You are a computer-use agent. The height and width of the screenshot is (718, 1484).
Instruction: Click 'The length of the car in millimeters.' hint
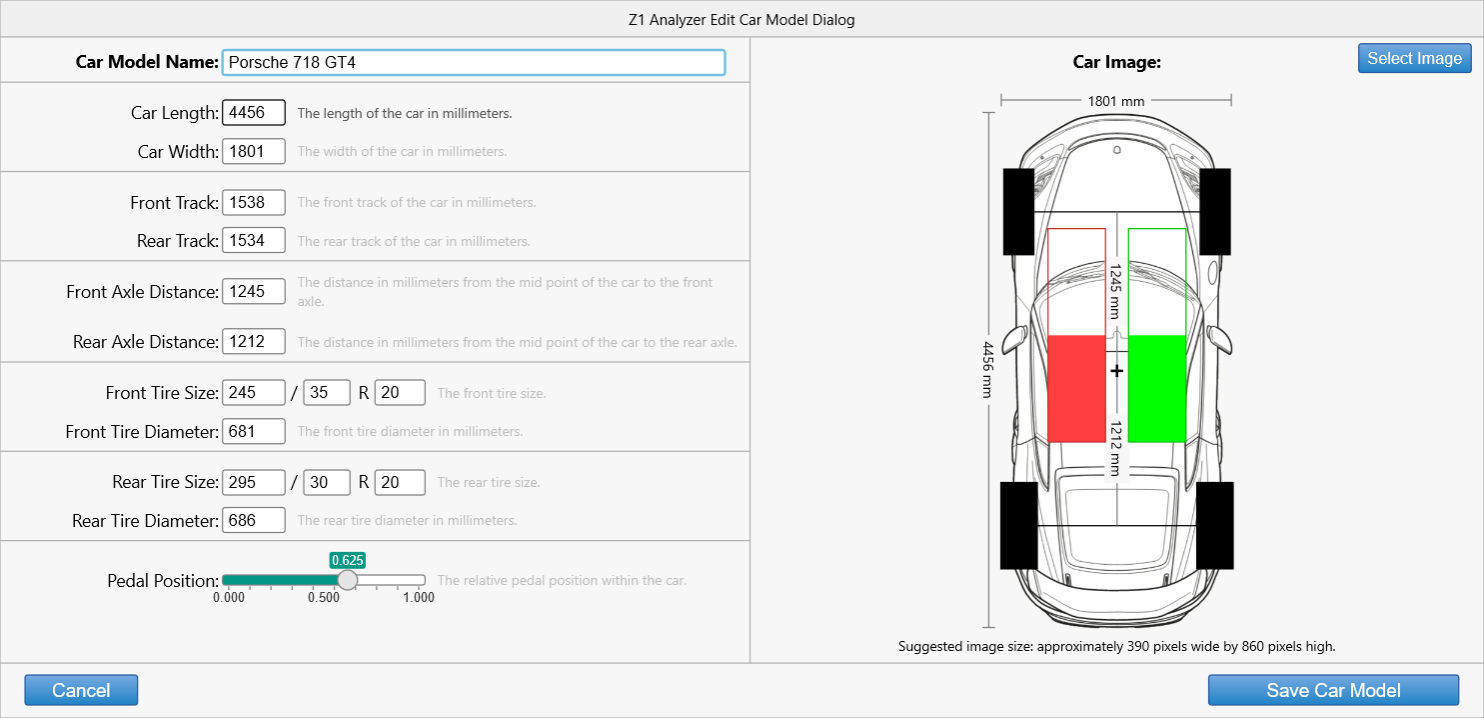coord(405,113)
